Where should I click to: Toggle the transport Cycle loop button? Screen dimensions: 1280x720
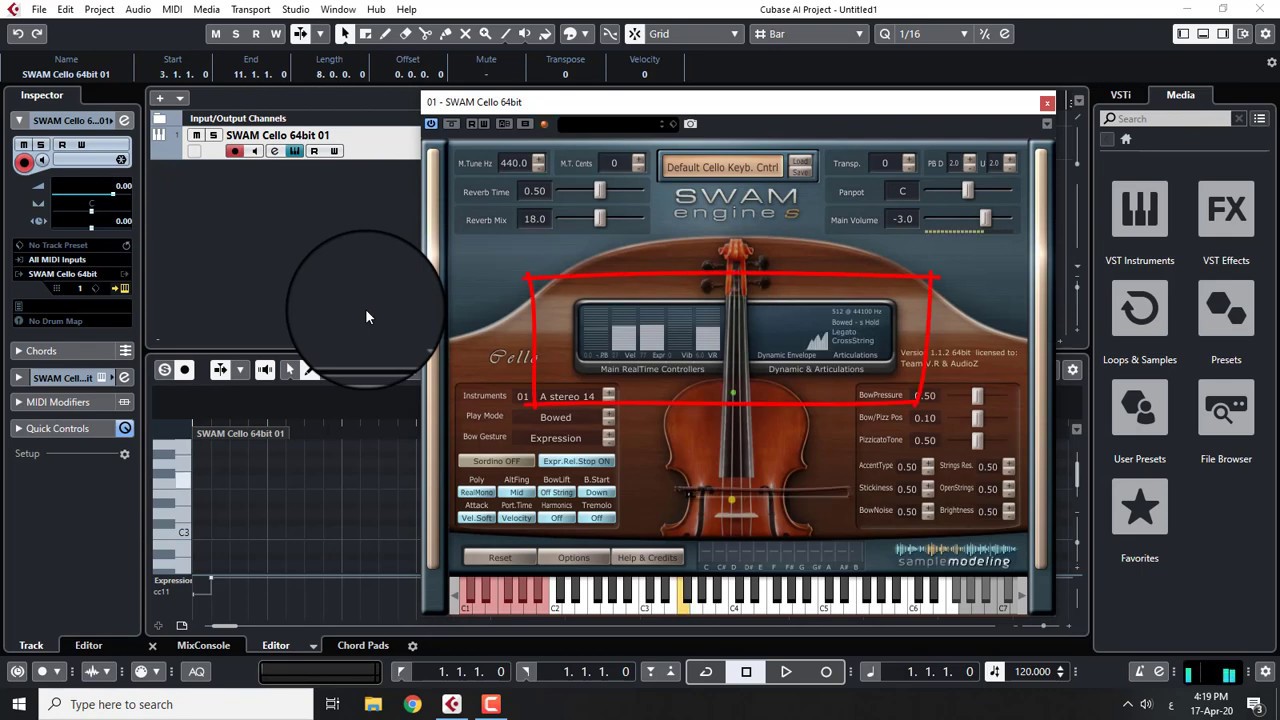point(706,672)
